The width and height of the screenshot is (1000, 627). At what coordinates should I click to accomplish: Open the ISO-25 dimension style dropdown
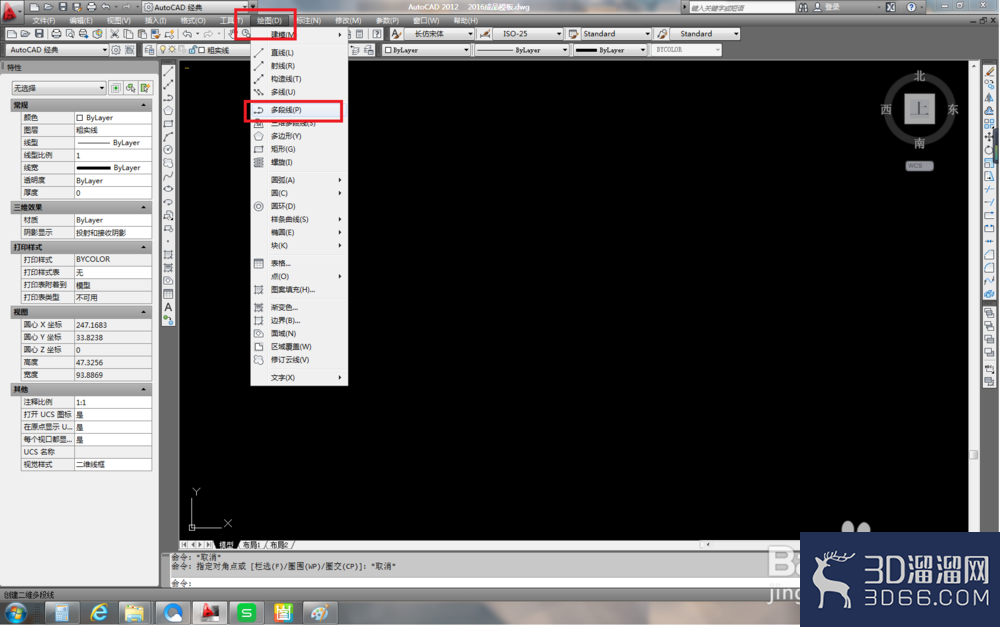point(528,34)
